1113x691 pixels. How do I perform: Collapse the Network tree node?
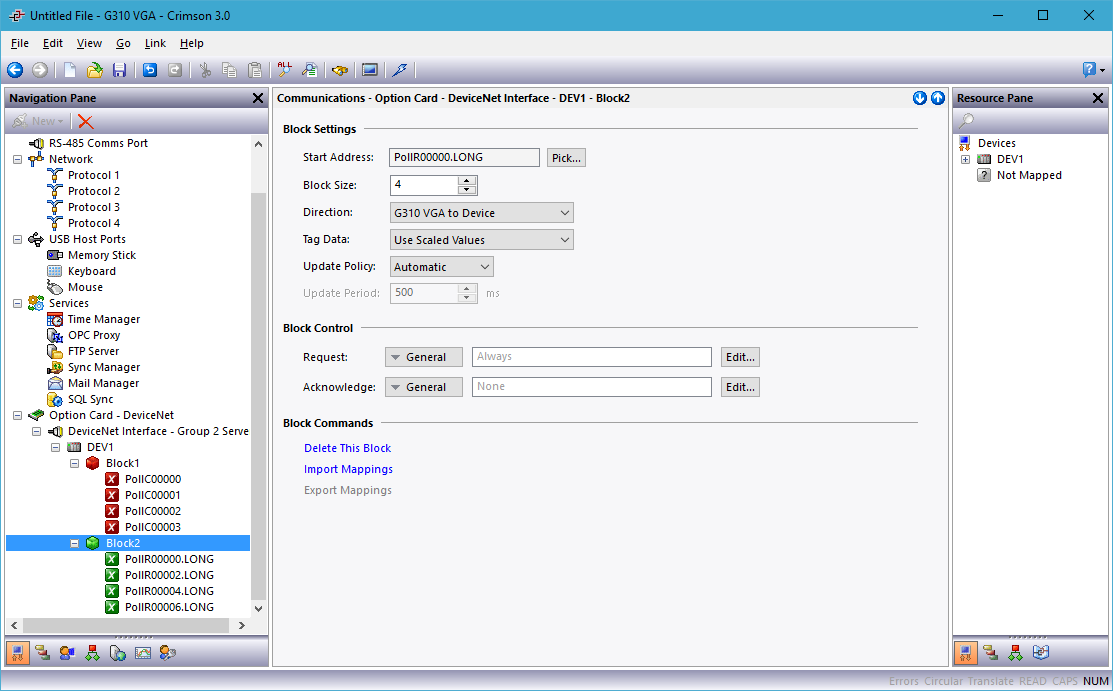tap(17, 159)
